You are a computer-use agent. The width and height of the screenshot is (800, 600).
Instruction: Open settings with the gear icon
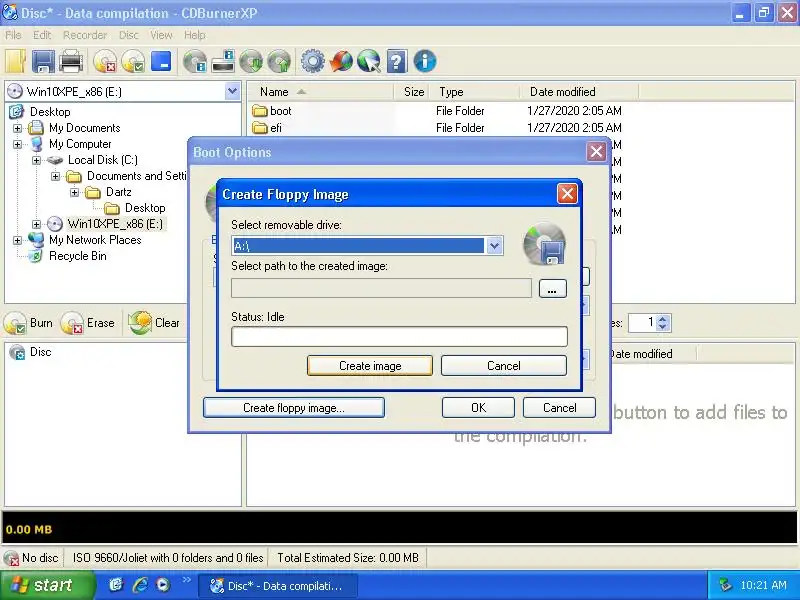[x=312, y=62]
